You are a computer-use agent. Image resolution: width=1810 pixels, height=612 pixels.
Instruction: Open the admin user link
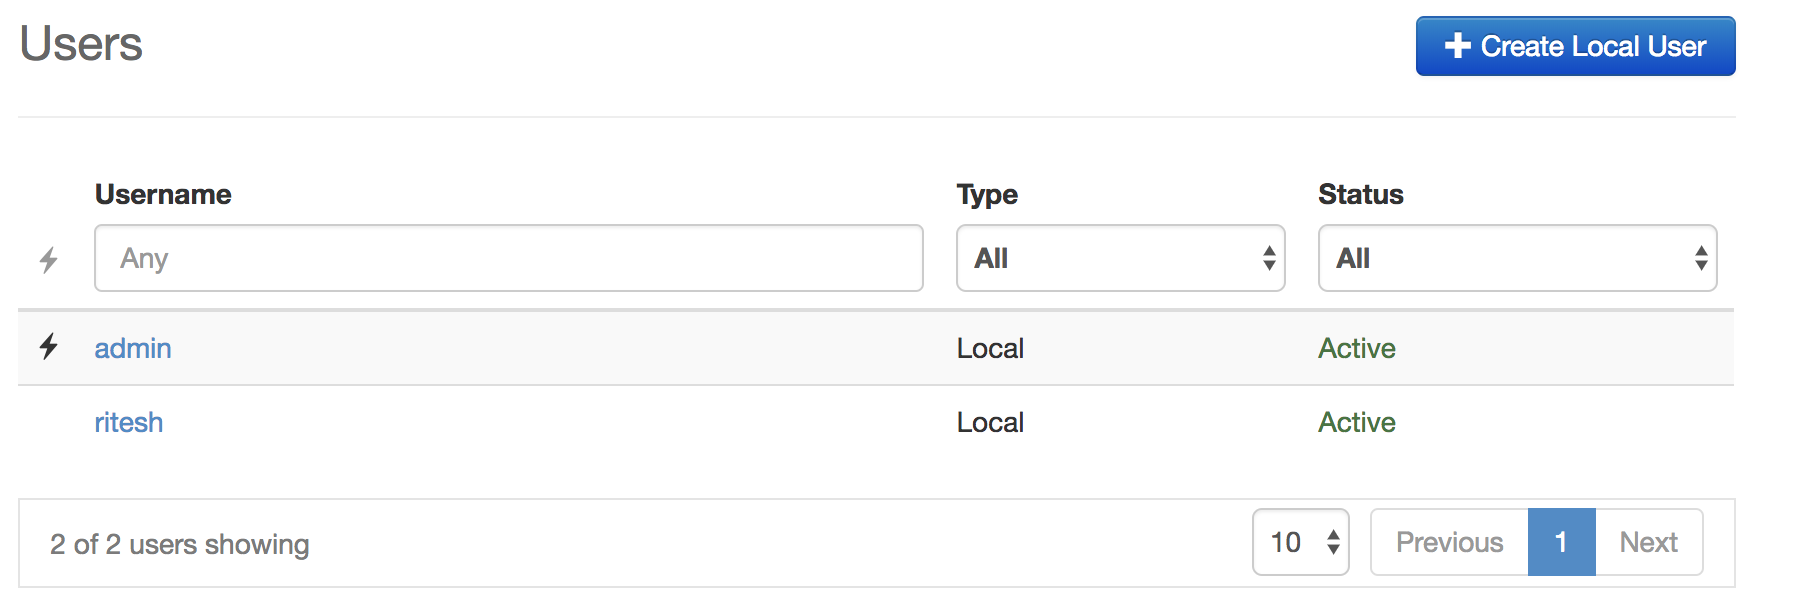coord(133,348)
